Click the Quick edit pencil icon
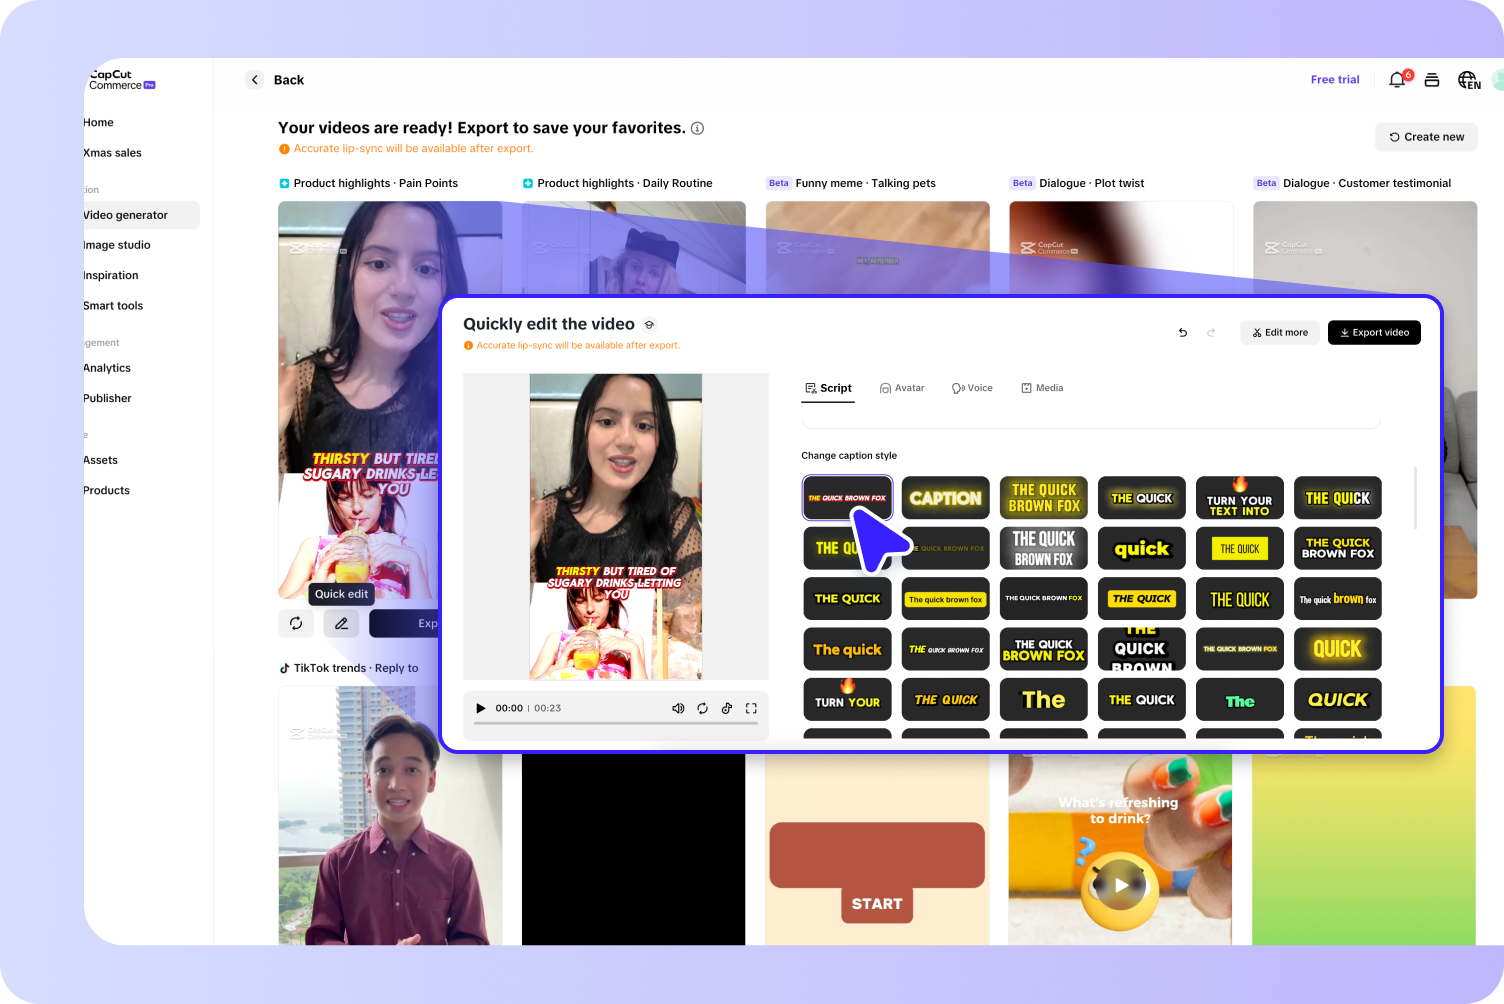1504x1004 pixels. click(341, 623)
